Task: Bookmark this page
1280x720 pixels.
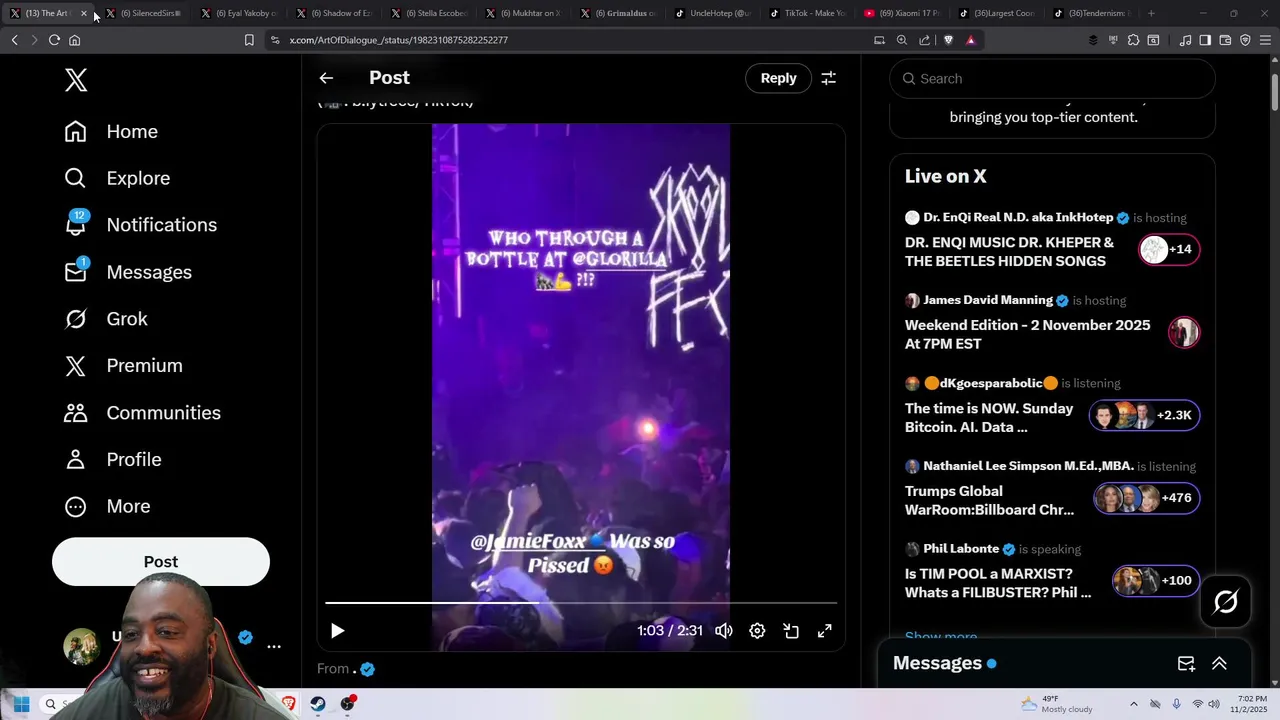Action: pyautogui.click(x=249, y=40)
